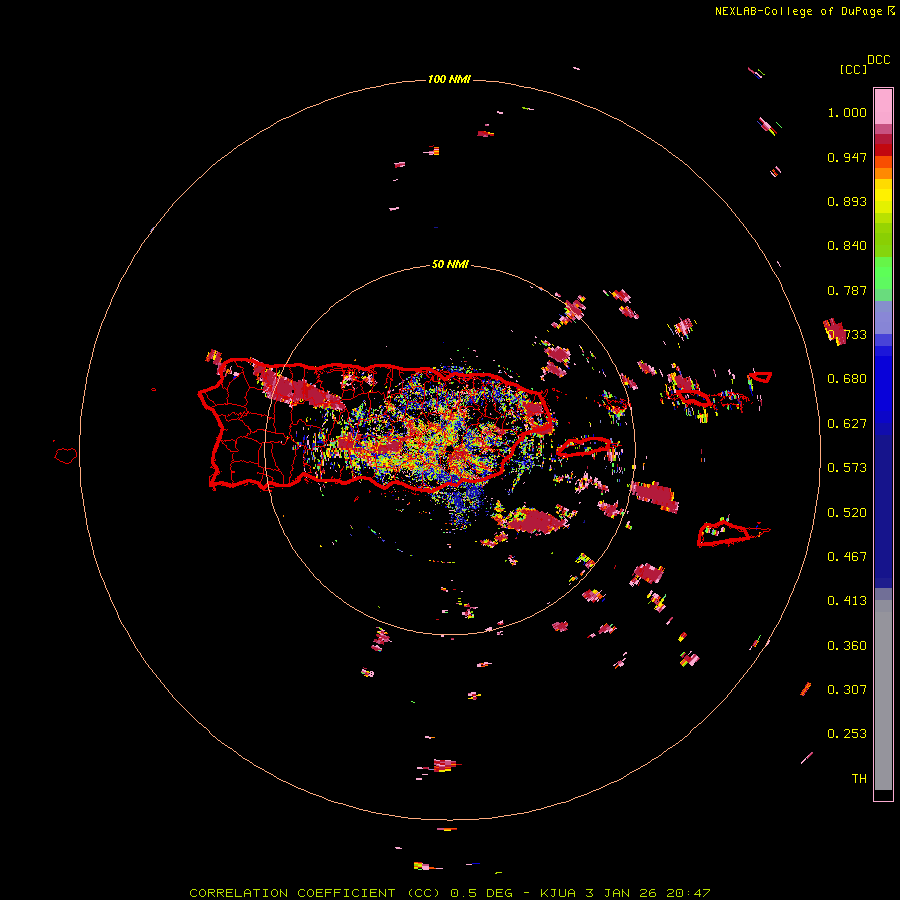
Task: Click the pink top segment of the color bar
Action: (883, 106)
